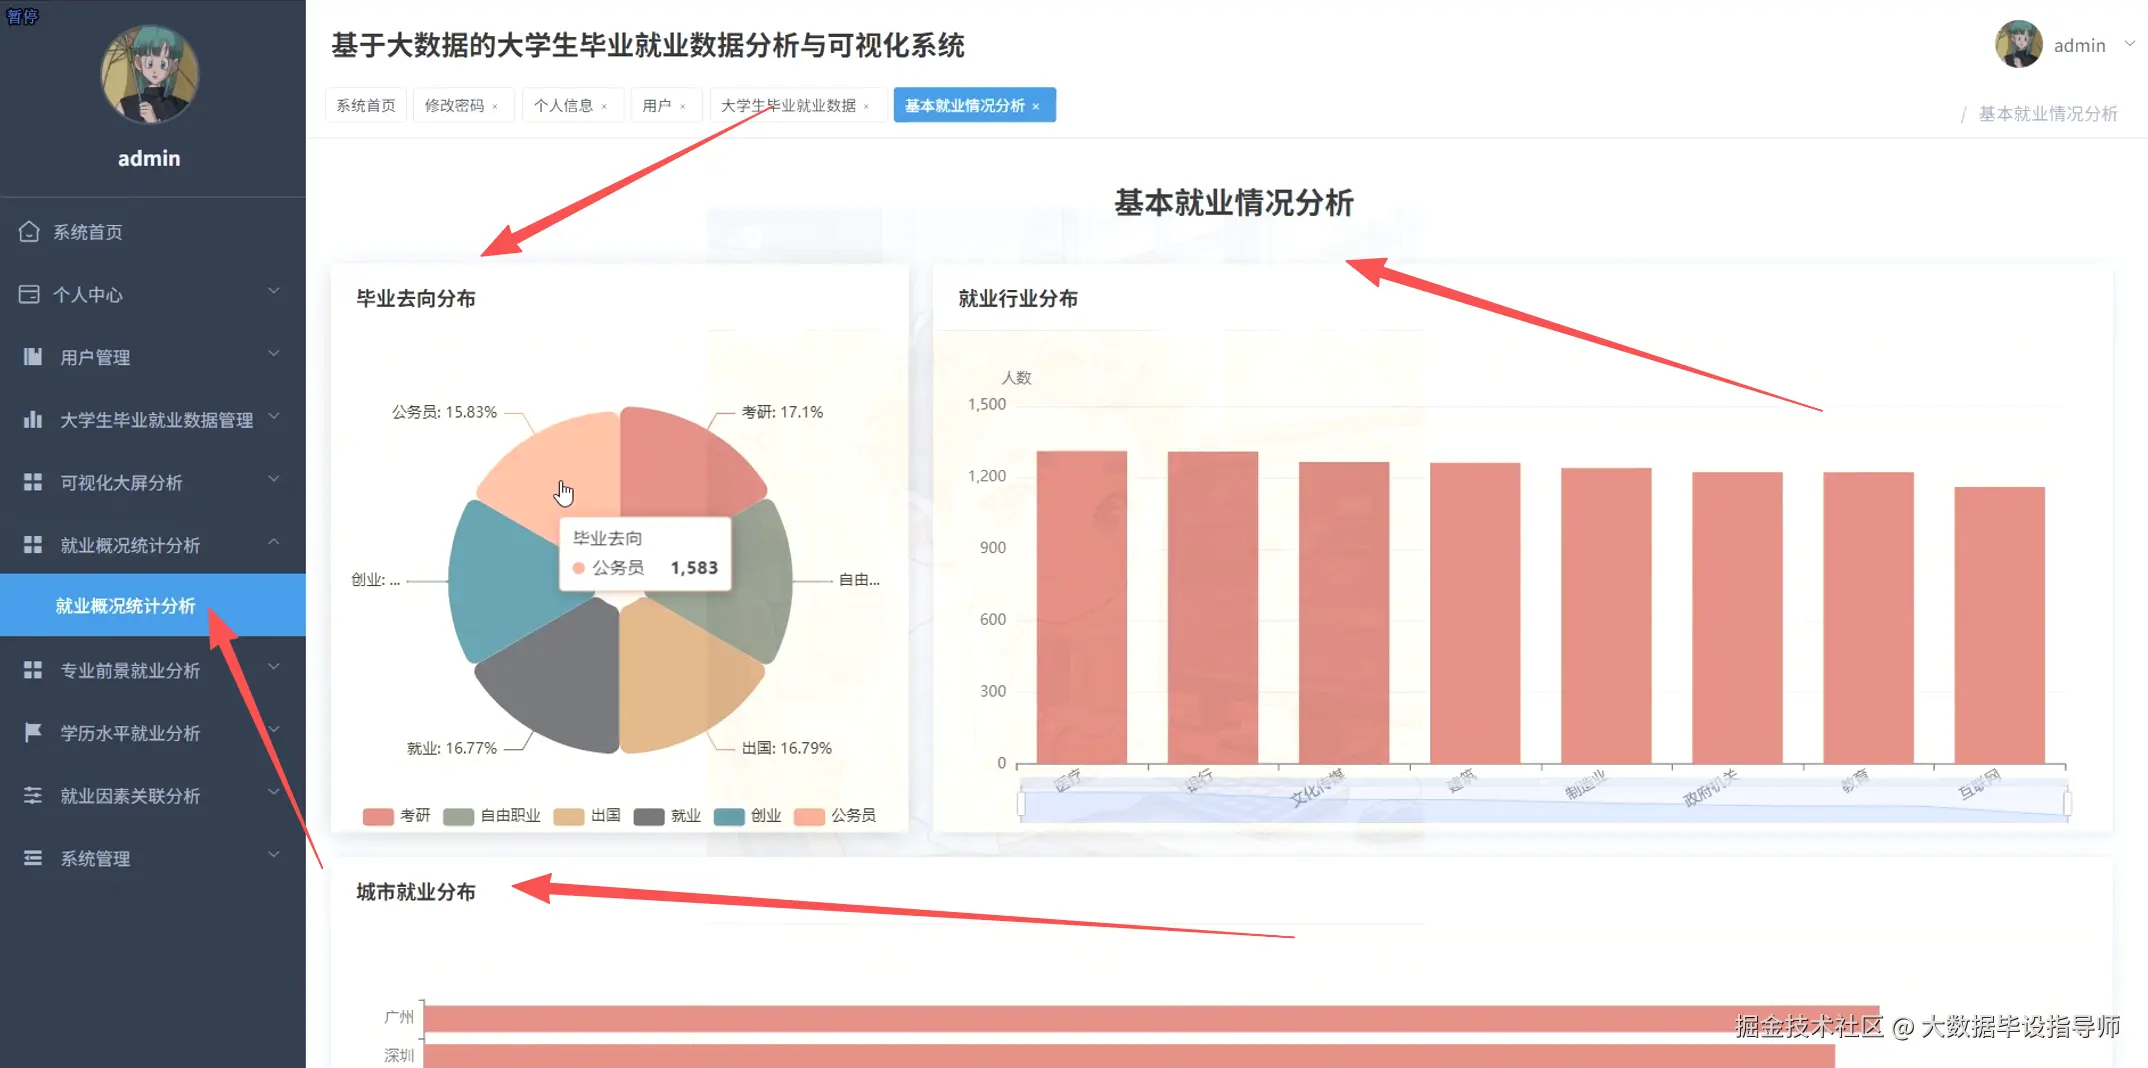Click the 出国 color swatch in legend

[568, 815]
